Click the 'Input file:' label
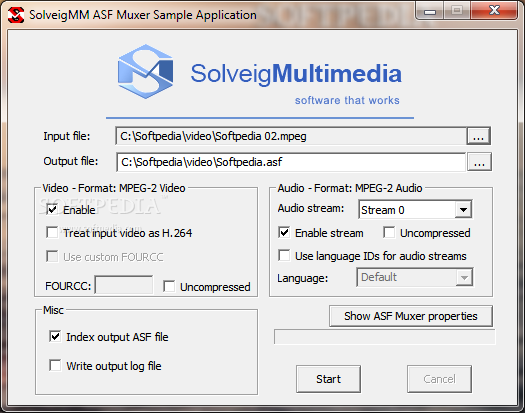This screenshot has height=413, width=525. [67, 136]
